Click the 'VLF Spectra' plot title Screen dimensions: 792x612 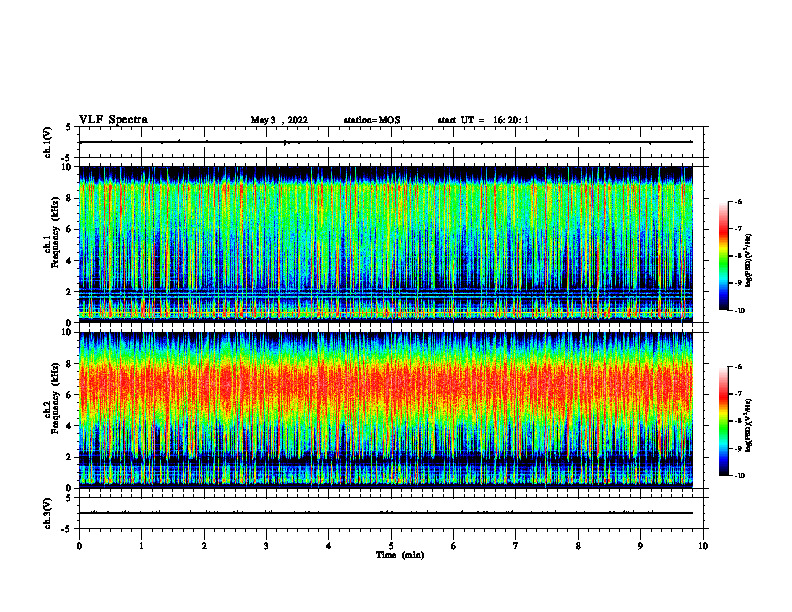pos(113,120)
